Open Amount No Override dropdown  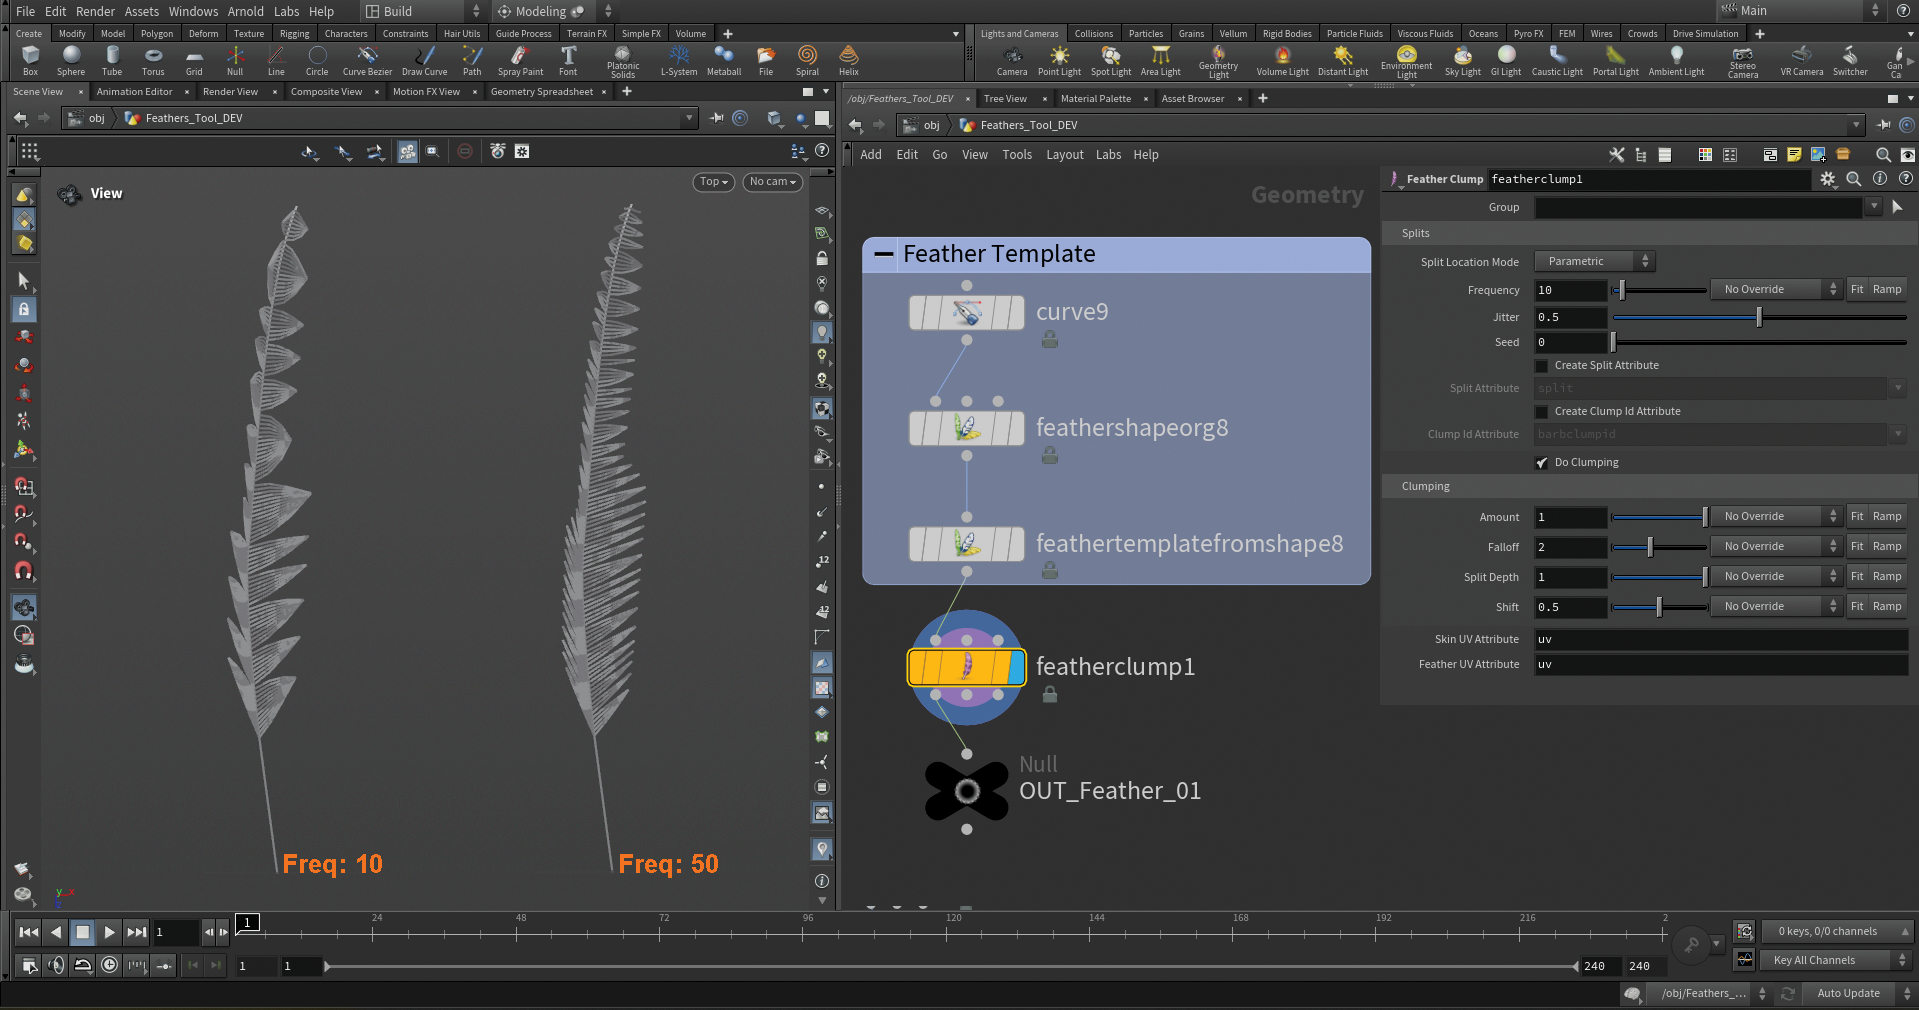coord(1776,516)
